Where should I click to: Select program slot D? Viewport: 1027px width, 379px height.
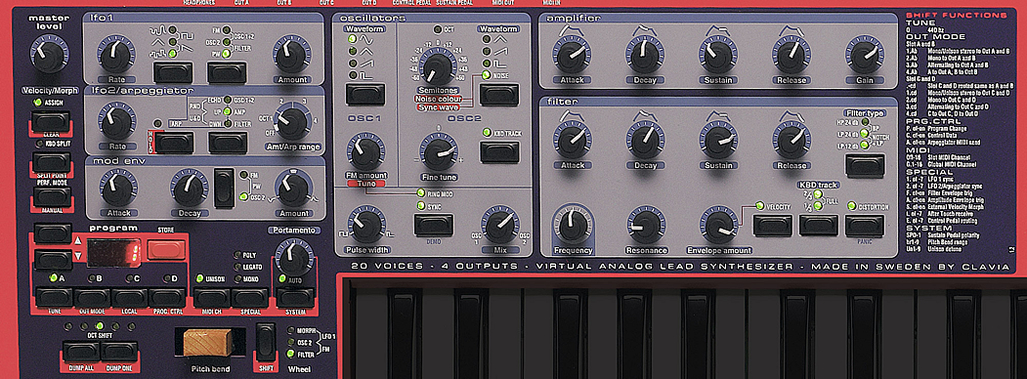point(168,297)
